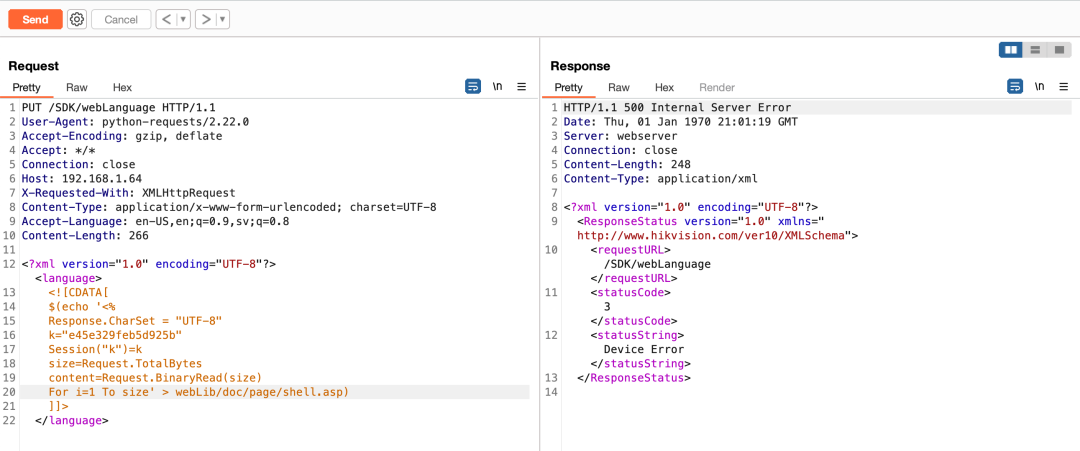
Task: Click the size=Request.TotalBytes line
Action: pyautogui.click(x=125, y=364)
